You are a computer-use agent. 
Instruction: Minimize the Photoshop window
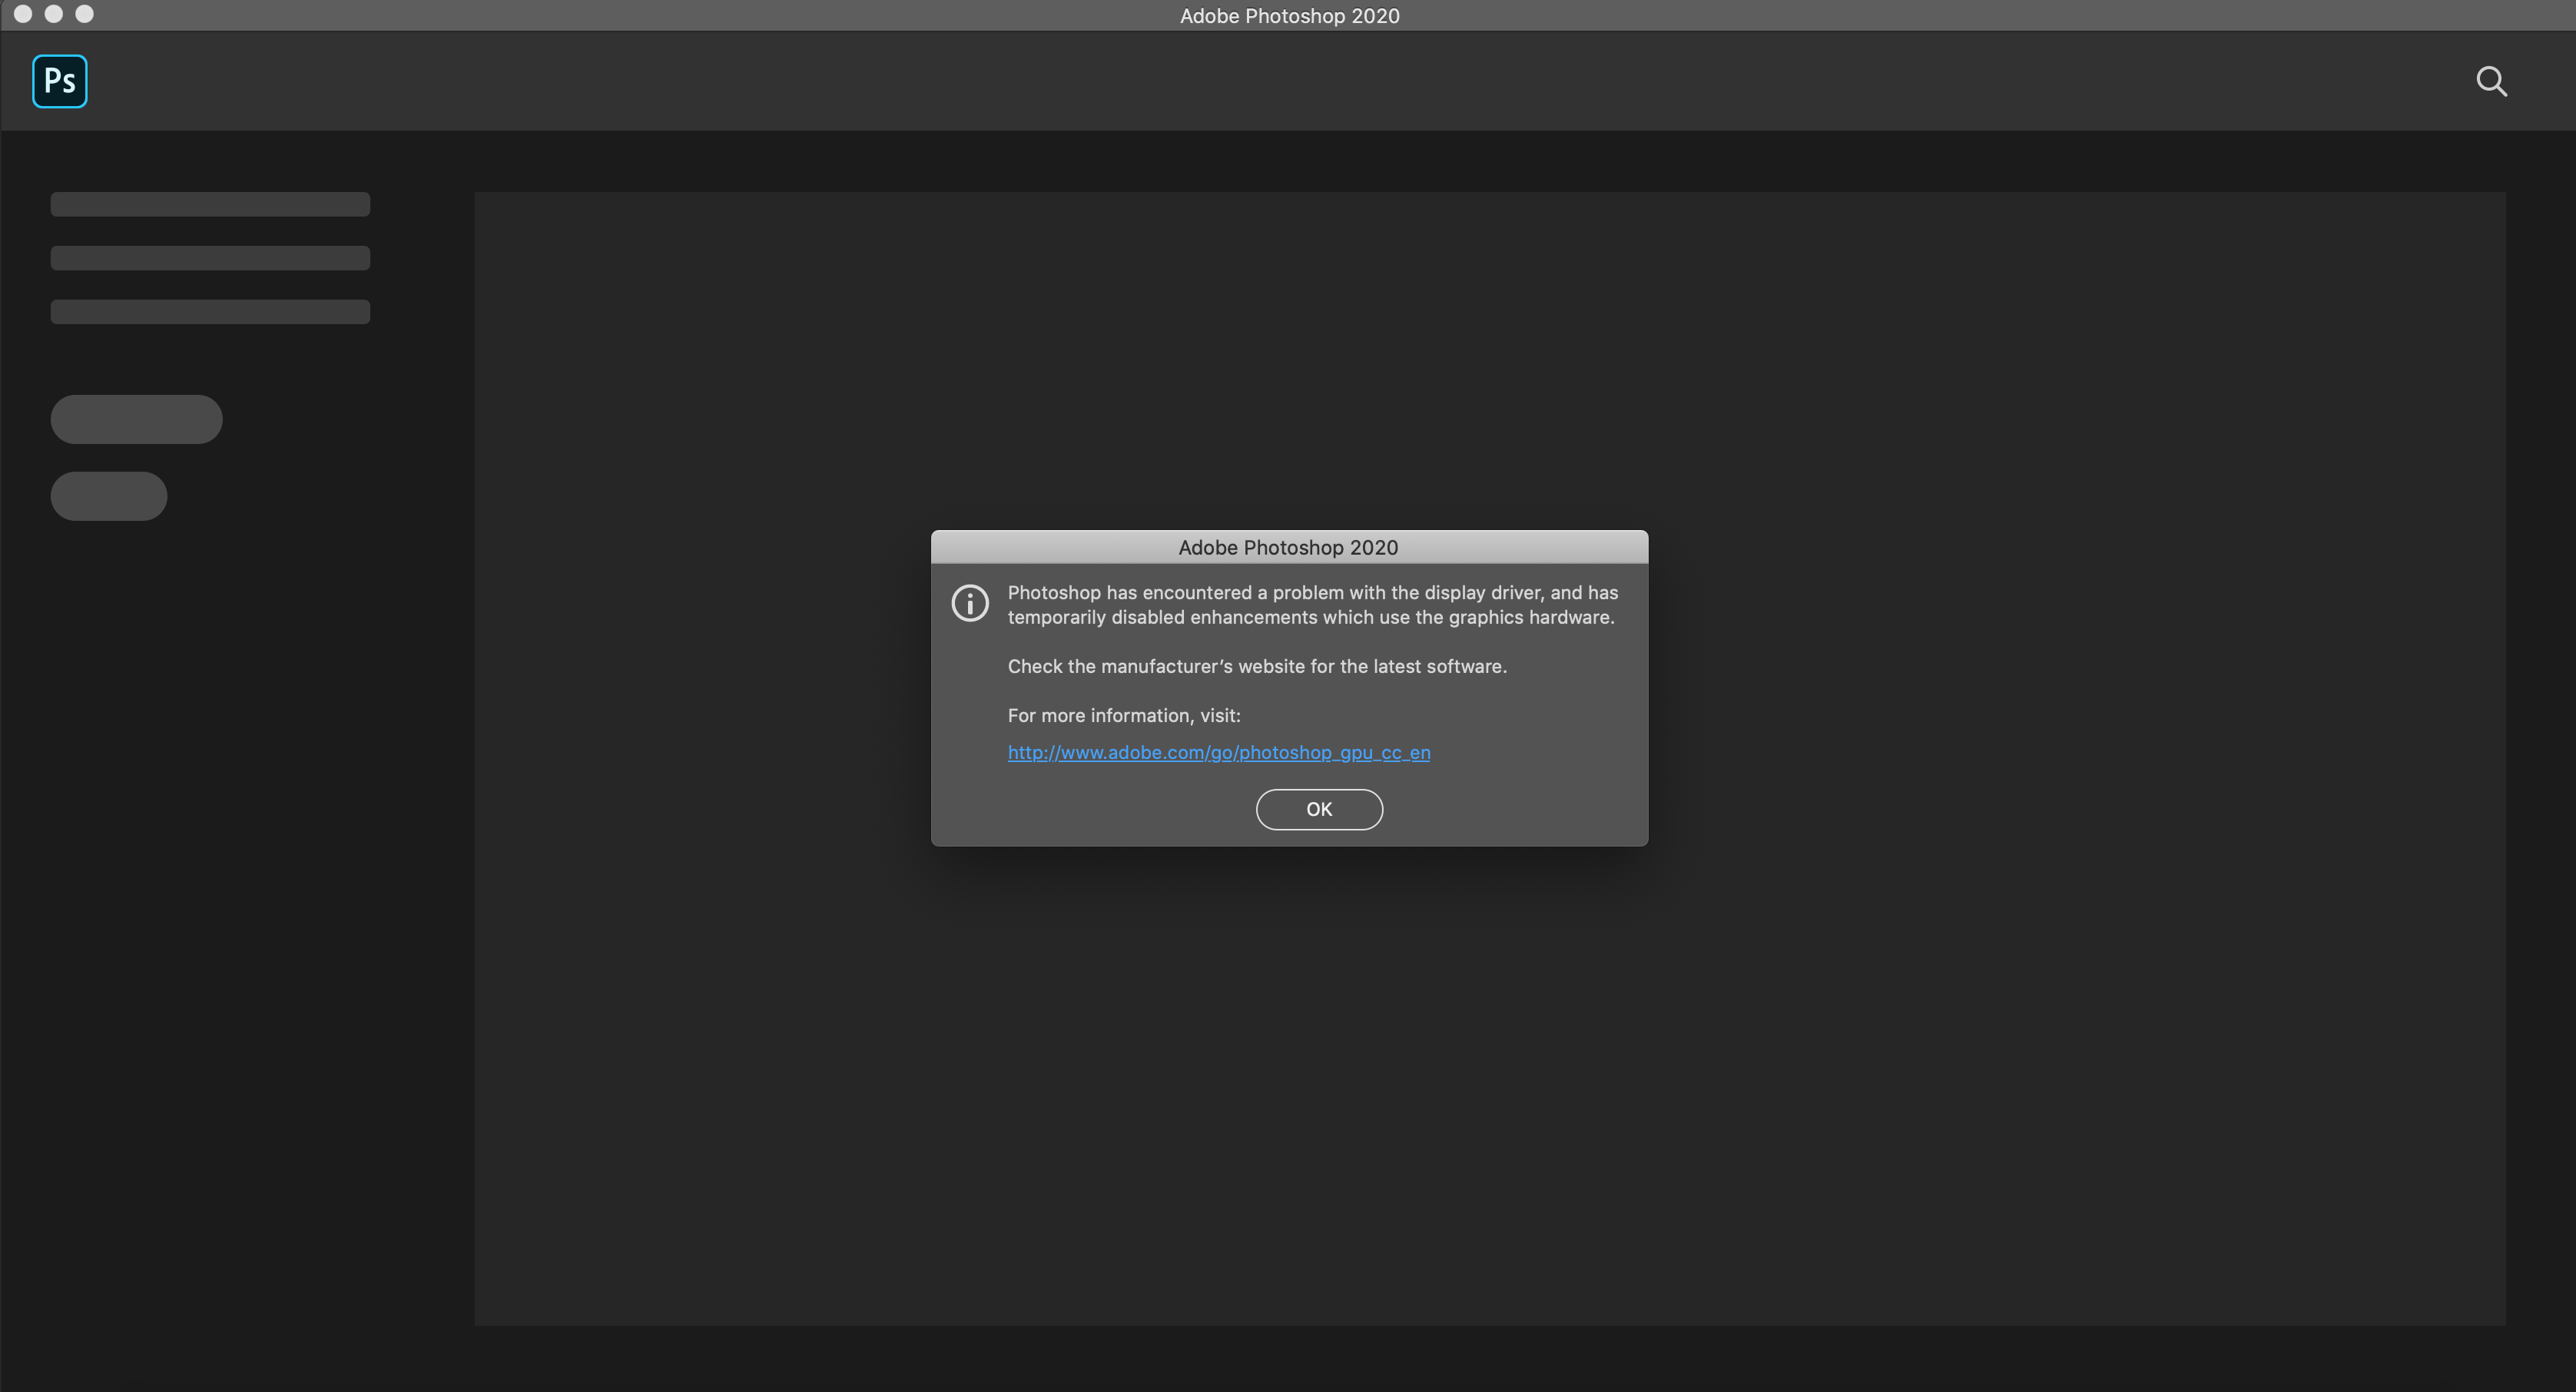(x=55, y=15)
